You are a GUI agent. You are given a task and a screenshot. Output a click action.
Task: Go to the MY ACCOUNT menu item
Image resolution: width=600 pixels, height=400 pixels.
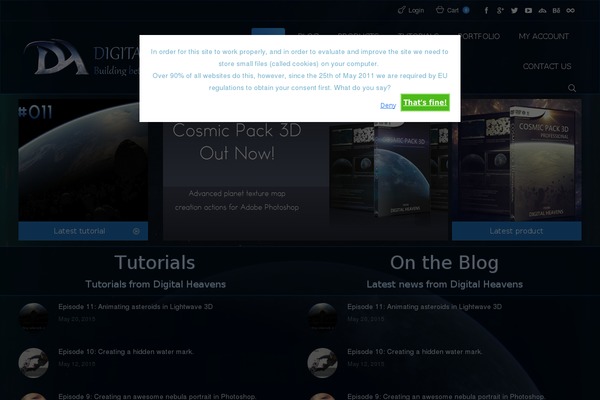543,36
